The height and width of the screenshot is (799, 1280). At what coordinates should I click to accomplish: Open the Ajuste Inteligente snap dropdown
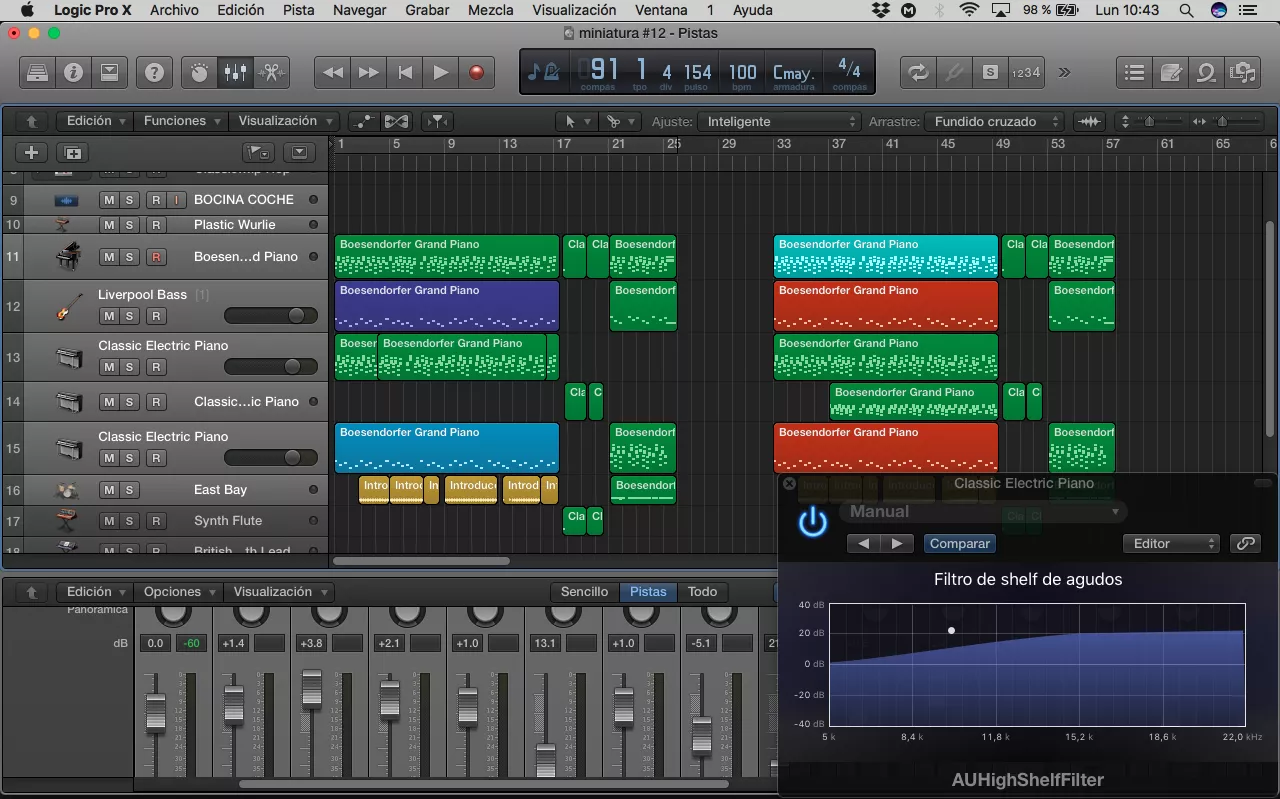(780, 121)
